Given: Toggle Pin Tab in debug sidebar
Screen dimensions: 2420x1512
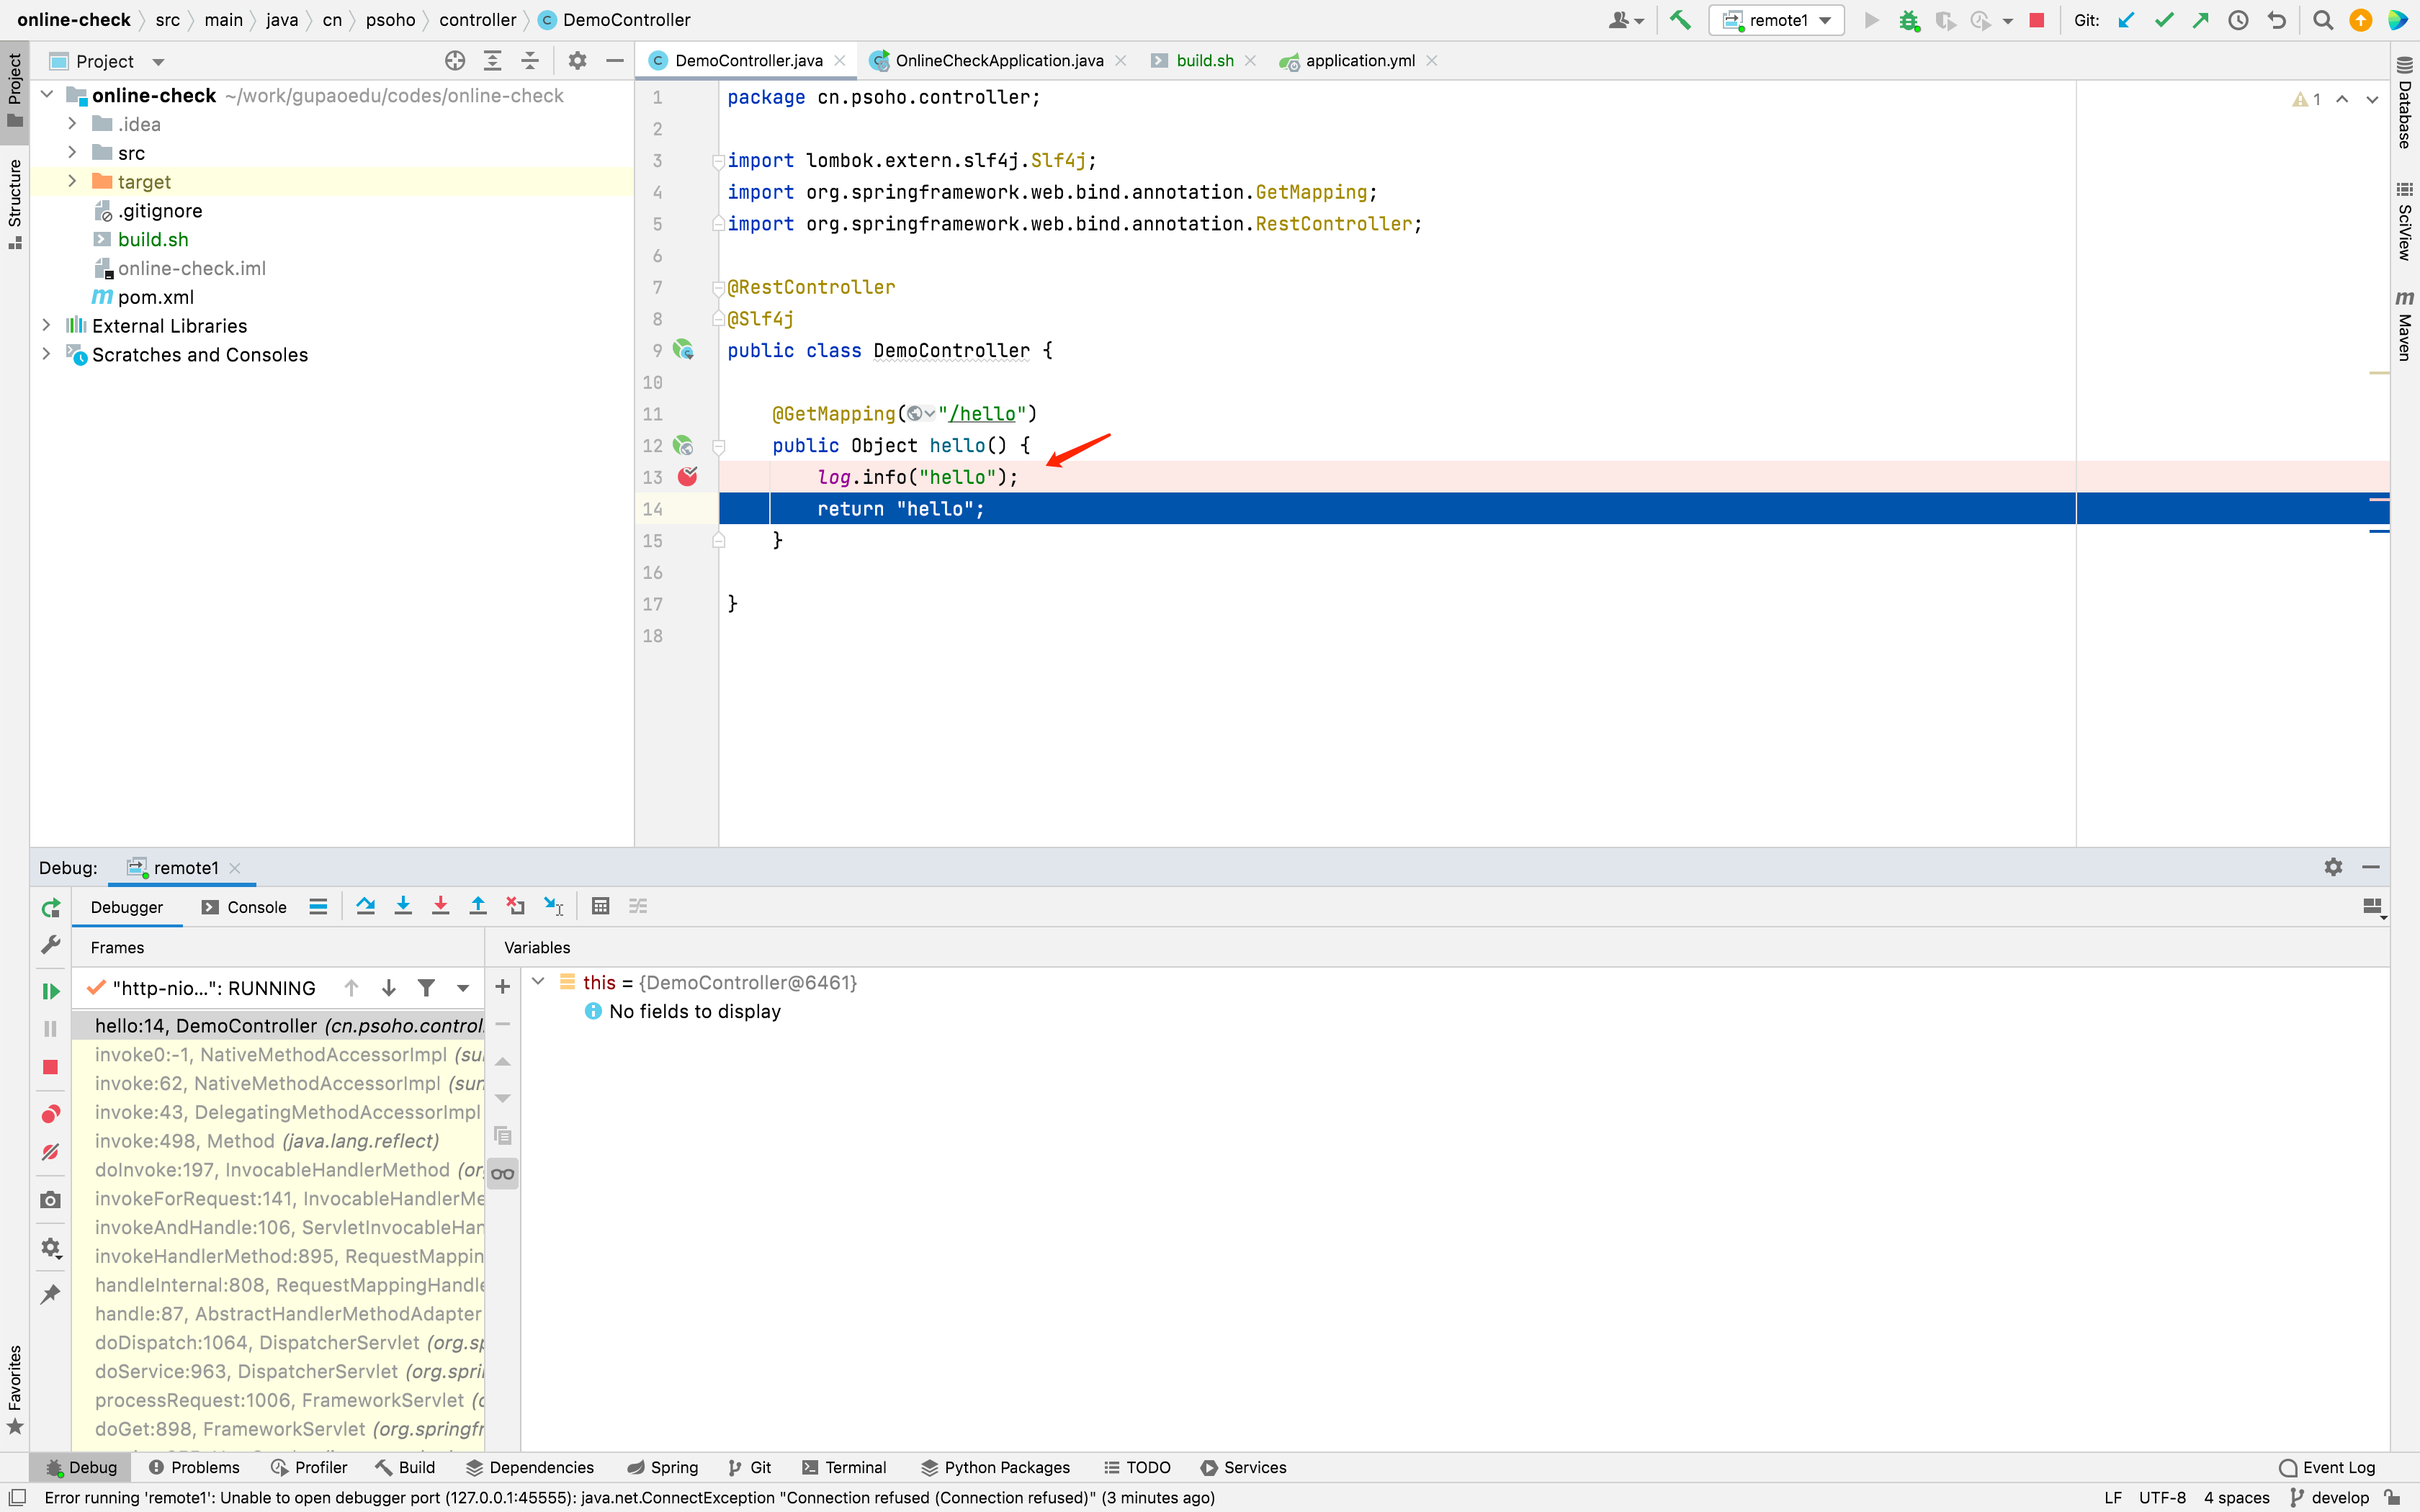Looking at the screenshot, I should pos(50,1294).
